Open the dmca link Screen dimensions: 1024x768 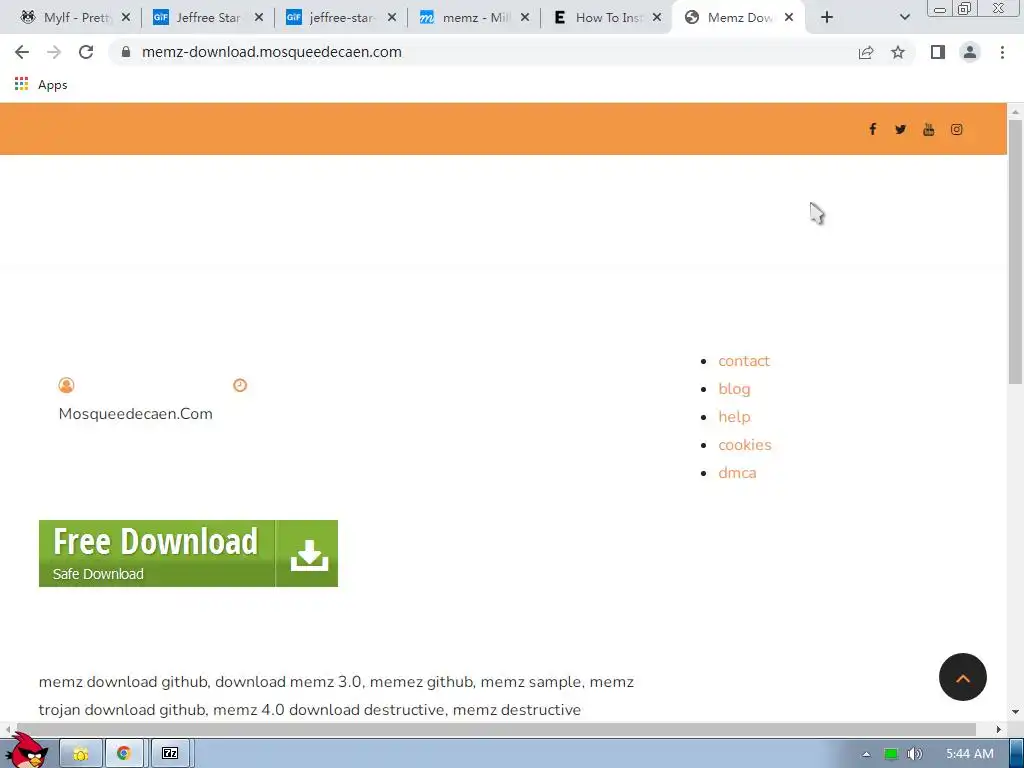pos(737,473)
